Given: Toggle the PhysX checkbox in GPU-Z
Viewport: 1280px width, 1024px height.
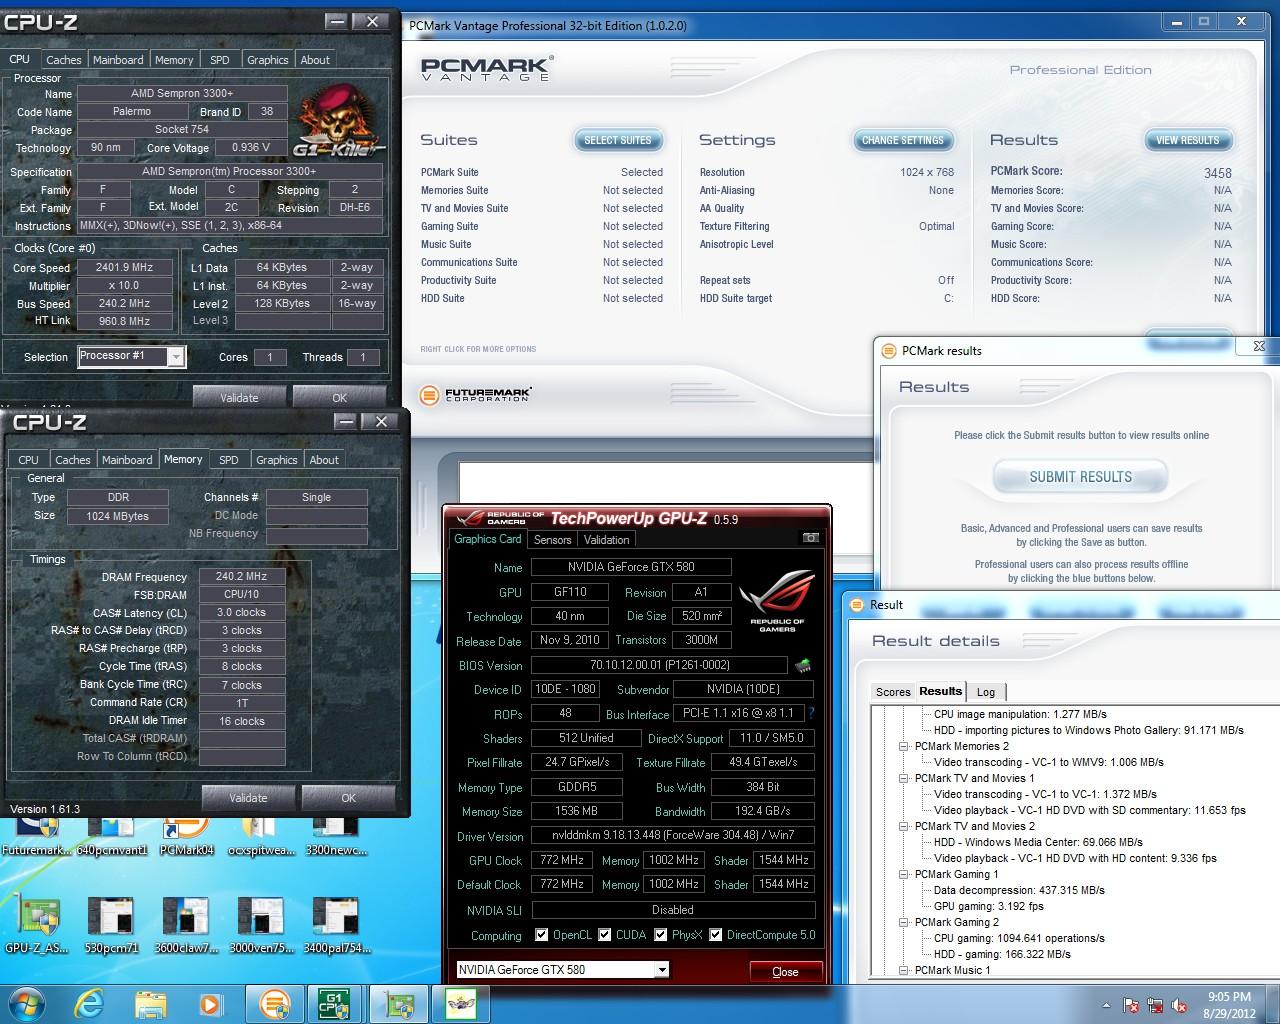Looking at the screenshot, I should pos(661,935).
